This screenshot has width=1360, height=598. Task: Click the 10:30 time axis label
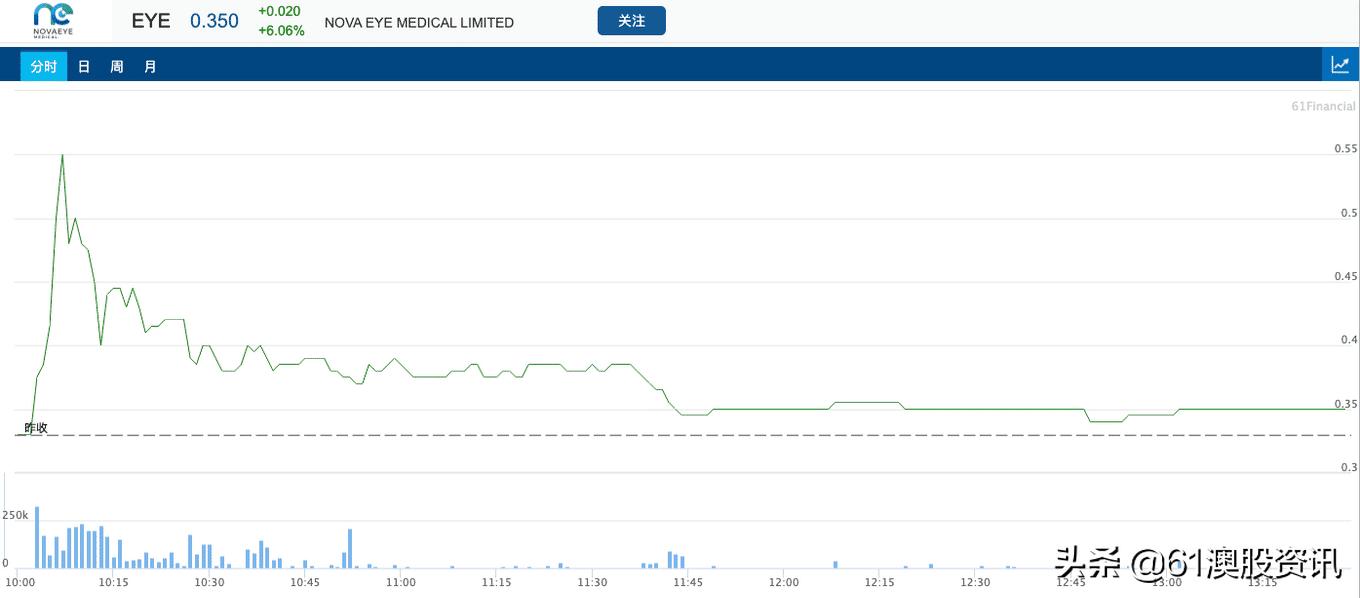(x=209, y=582)
